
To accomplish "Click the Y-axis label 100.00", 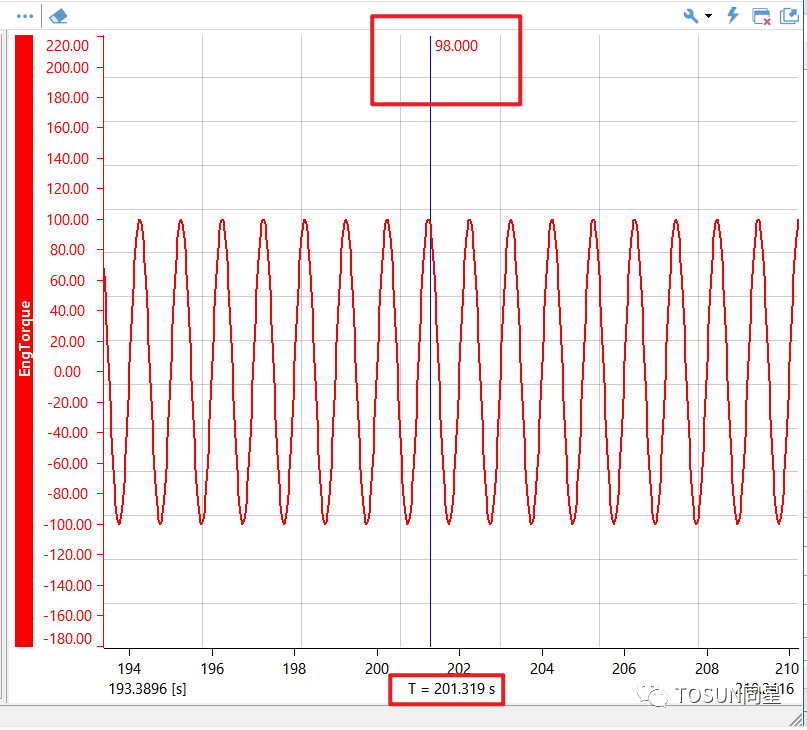I will pos(67,220).
